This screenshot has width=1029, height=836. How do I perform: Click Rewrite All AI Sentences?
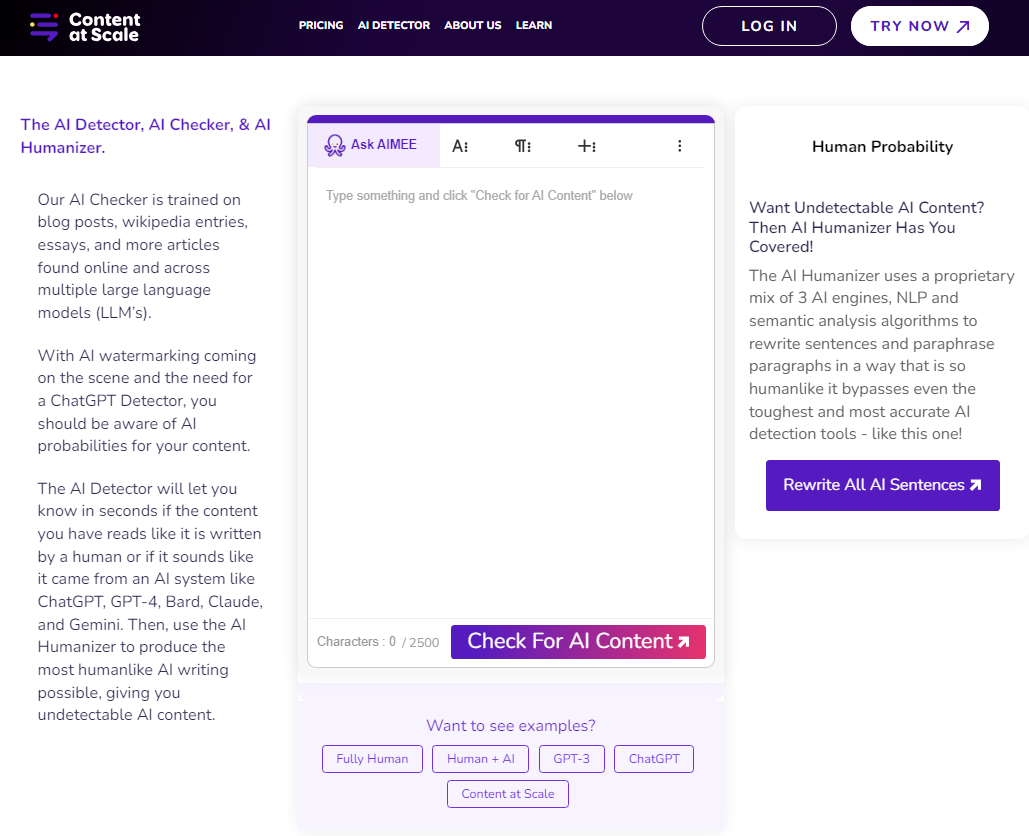click(x=882, y=485)
